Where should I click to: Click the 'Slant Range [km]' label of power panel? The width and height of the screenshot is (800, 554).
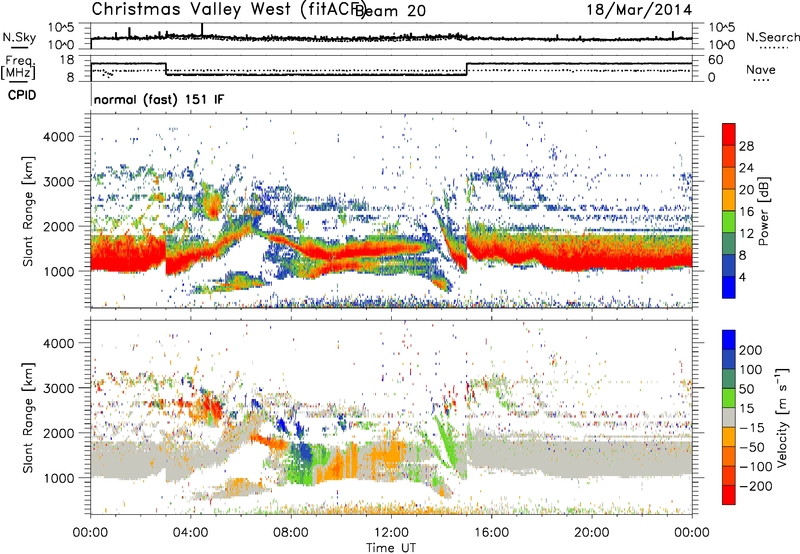point(28,211)
